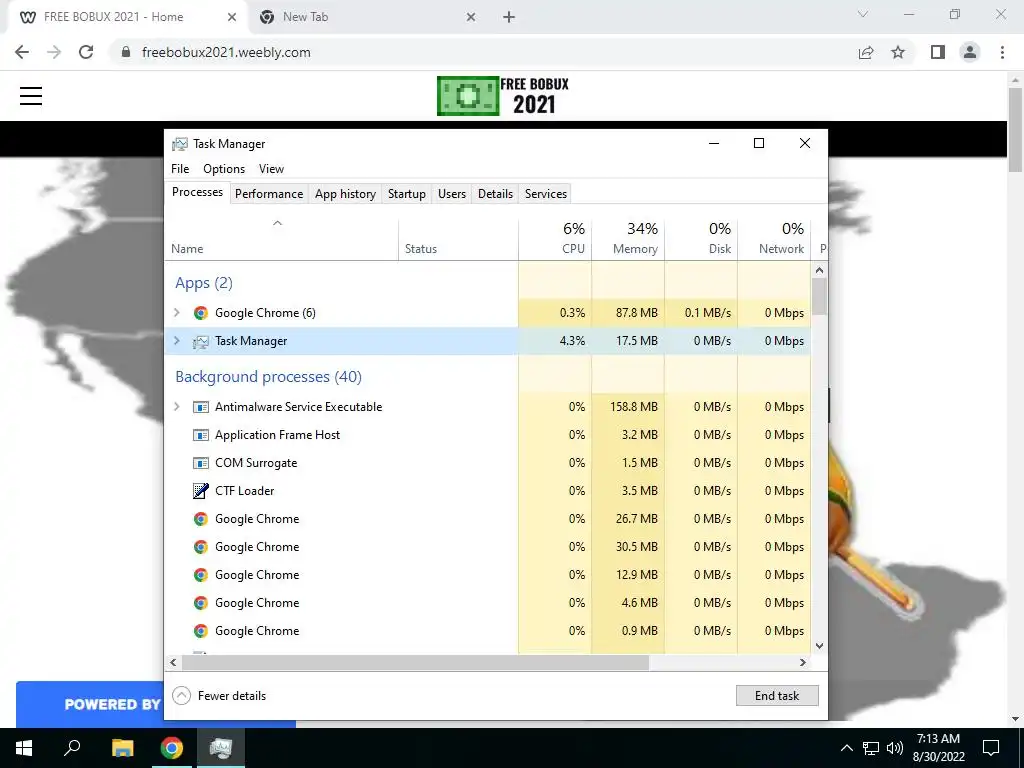Screen dimensions: 1024x768
Task: Select Google Chrome process using 30.5 MB
Action: coord(488,547)
